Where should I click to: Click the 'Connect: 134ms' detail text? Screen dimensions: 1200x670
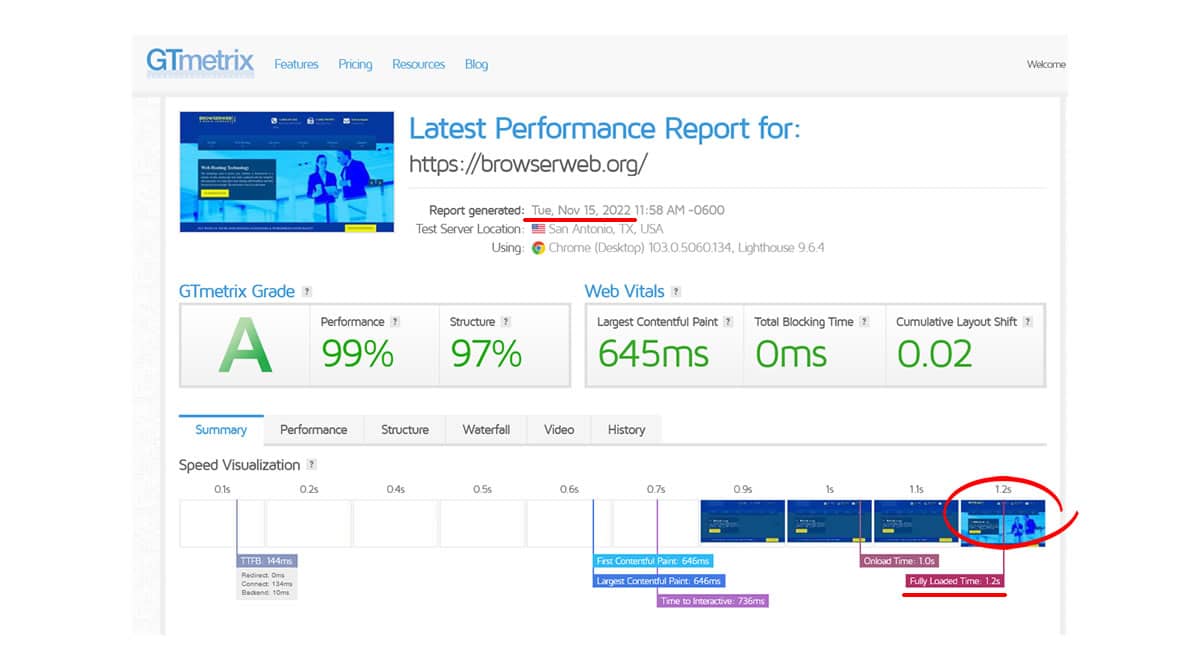(x=265, y=584)
